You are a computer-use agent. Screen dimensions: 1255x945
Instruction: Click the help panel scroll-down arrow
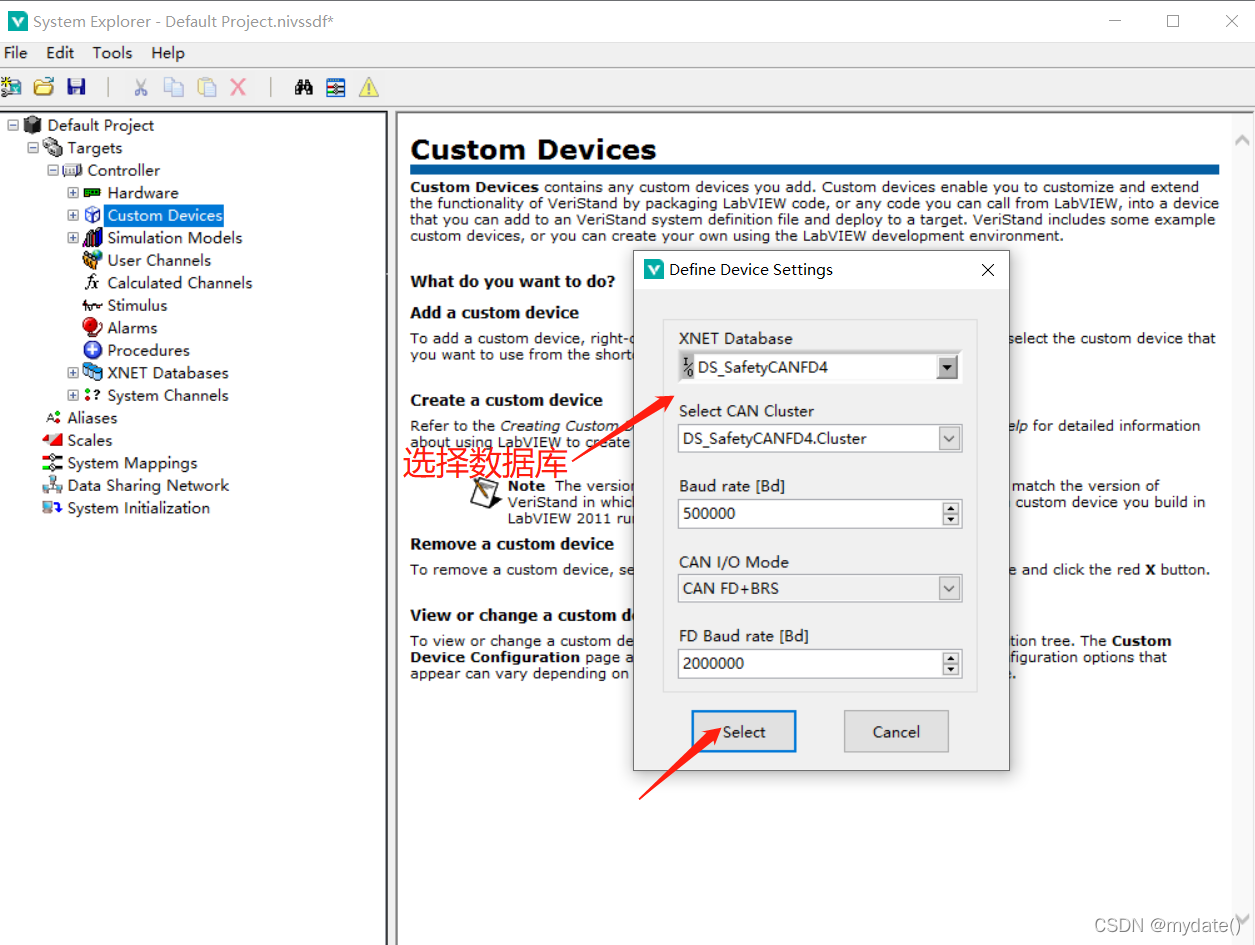[1241, 917]
